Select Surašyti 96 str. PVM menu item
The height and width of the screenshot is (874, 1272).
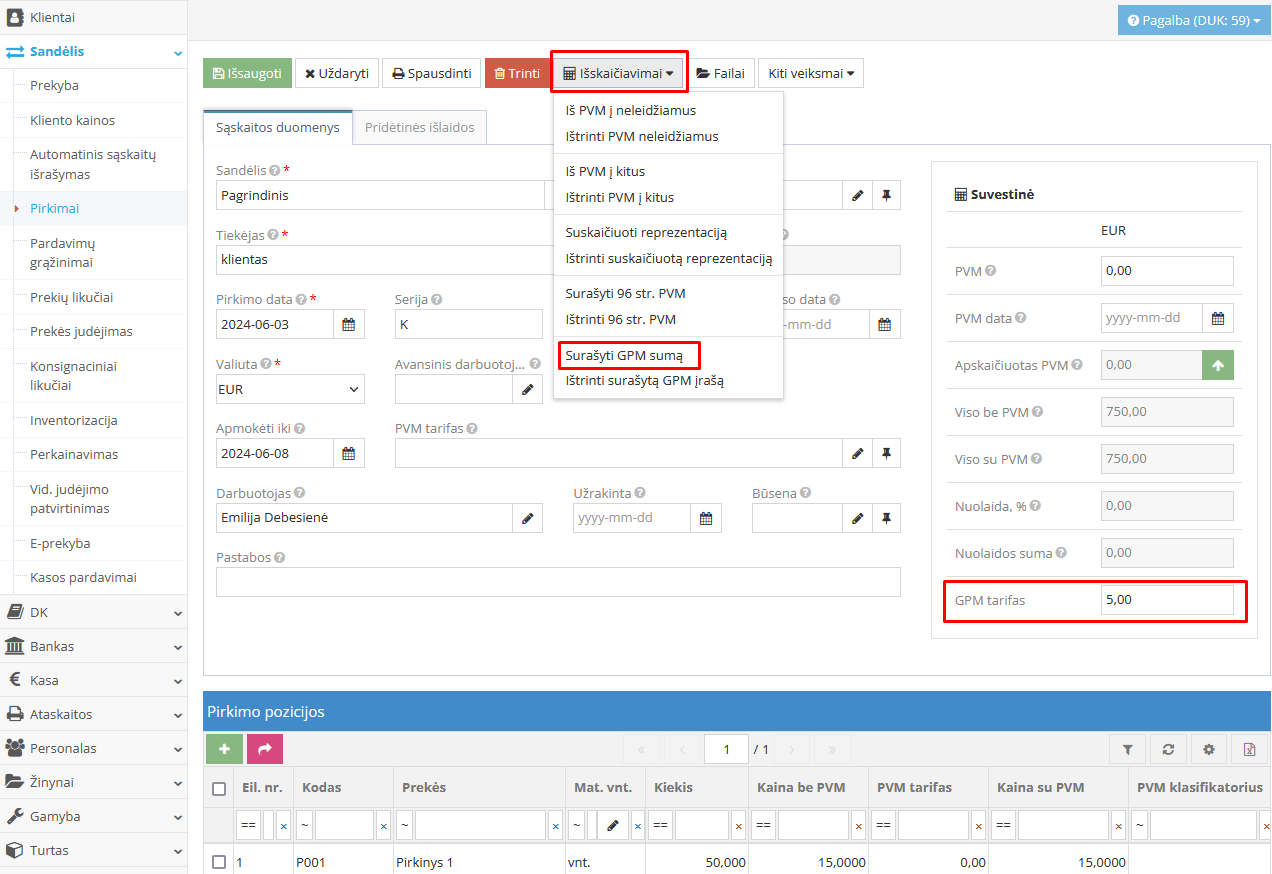click(x=625, y=293)
